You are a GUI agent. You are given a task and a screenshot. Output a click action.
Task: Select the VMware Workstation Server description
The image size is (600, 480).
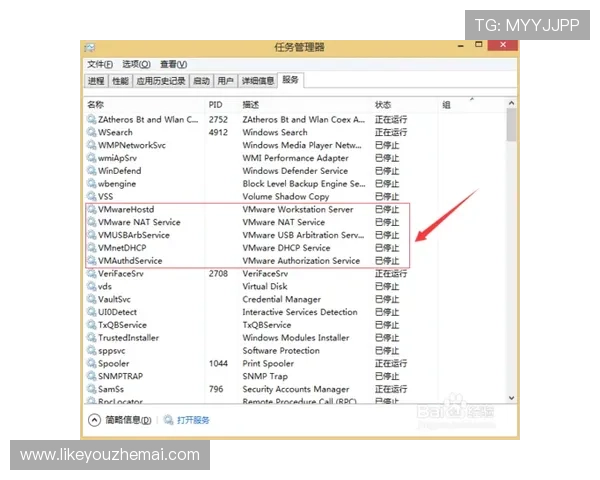pos(298,209)
